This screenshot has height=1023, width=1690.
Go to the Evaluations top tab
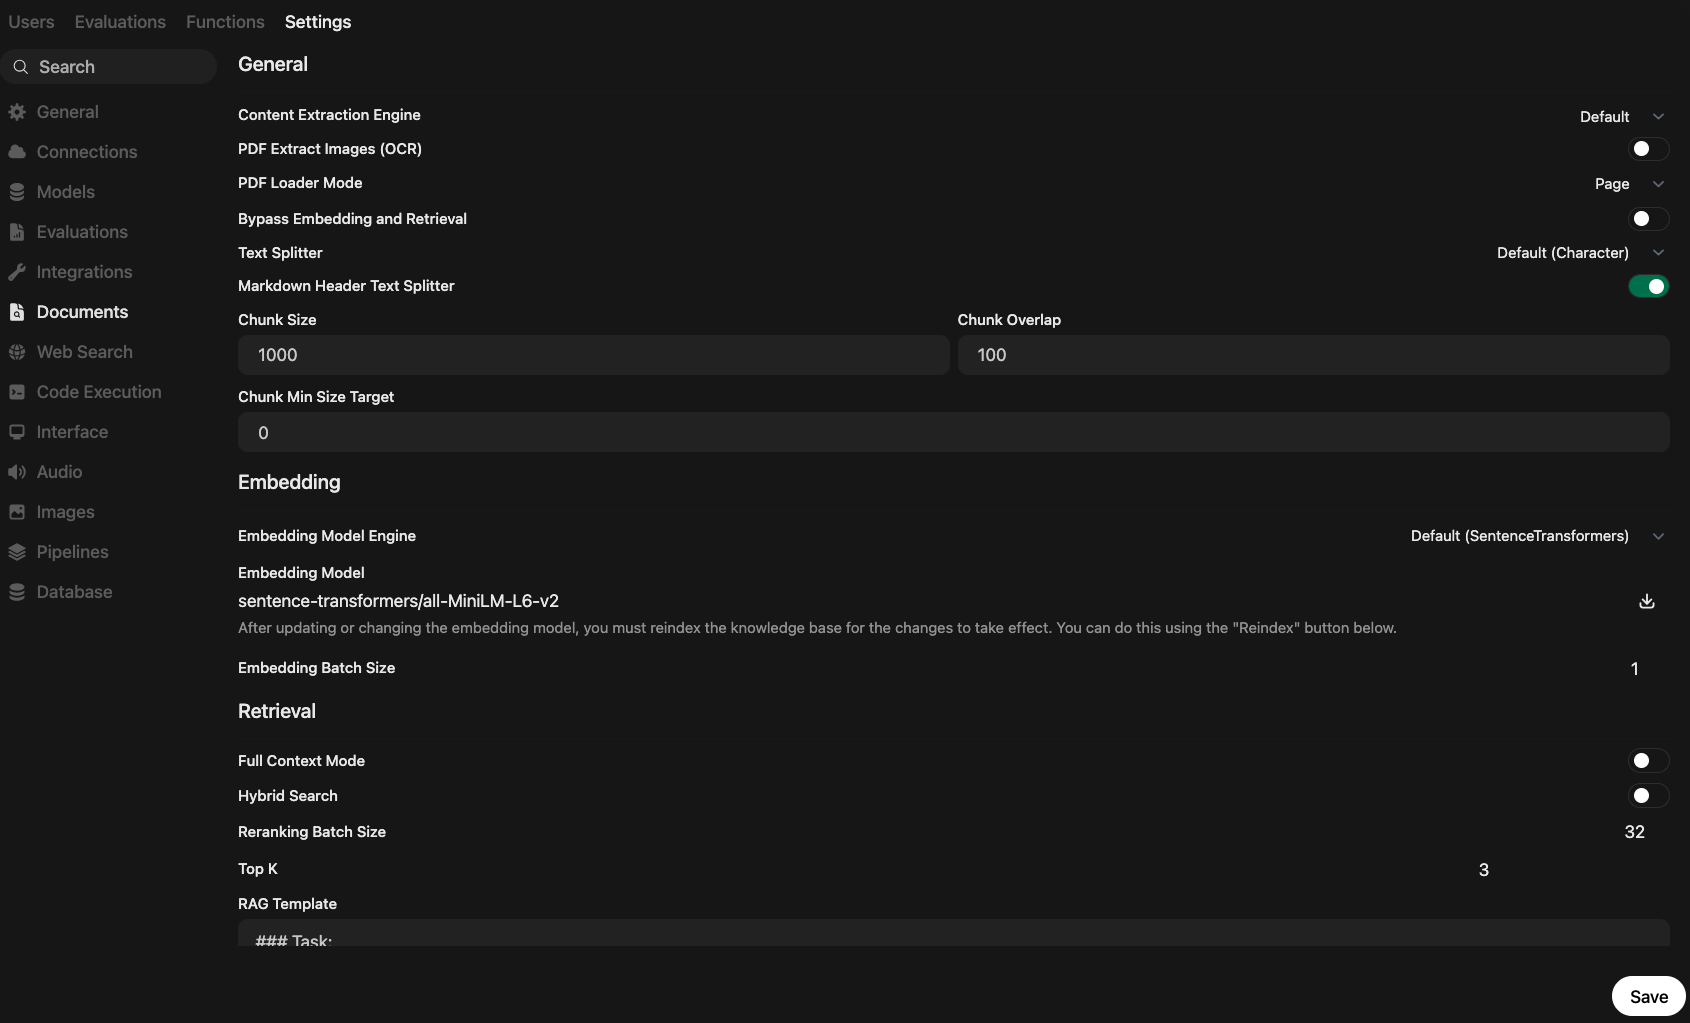tap(120, 22)
